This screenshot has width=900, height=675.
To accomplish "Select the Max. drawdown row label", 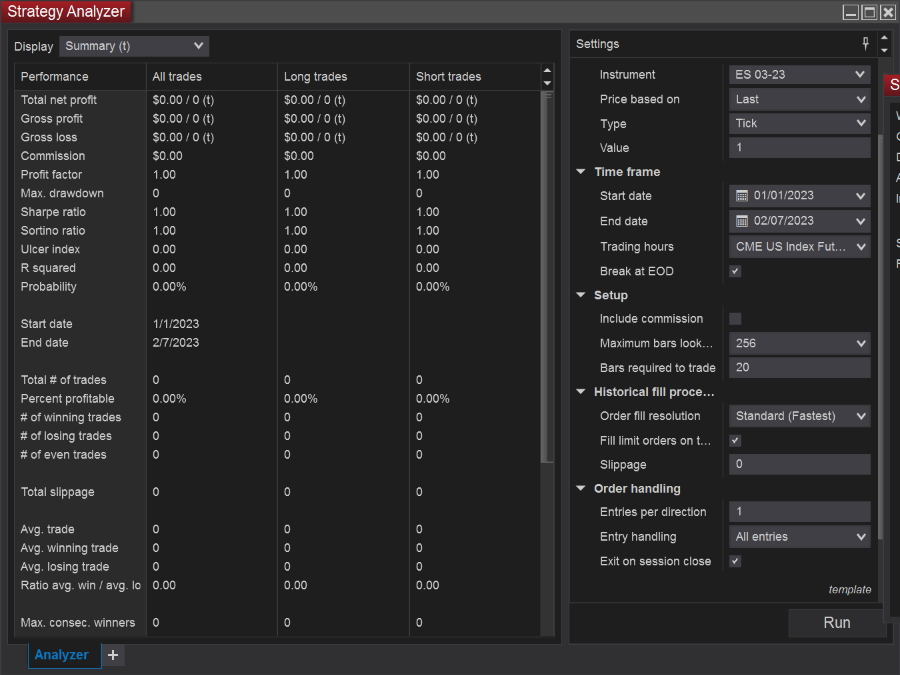I will click(62, 193).
